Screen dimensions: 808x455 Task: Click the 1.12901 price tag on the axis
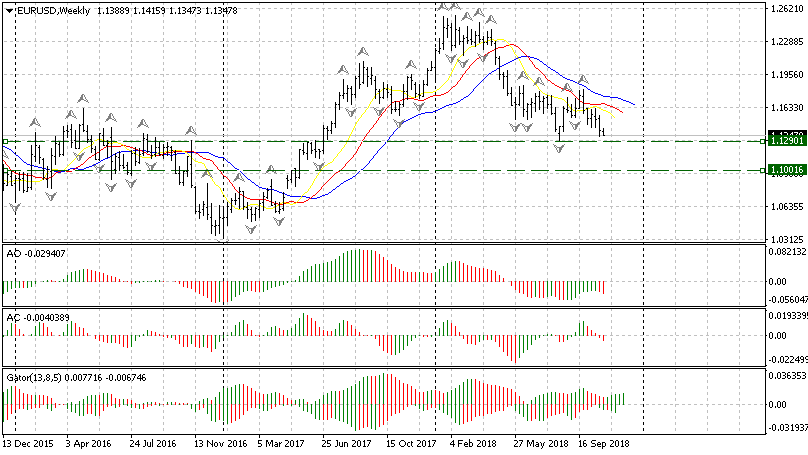(786, 142)
